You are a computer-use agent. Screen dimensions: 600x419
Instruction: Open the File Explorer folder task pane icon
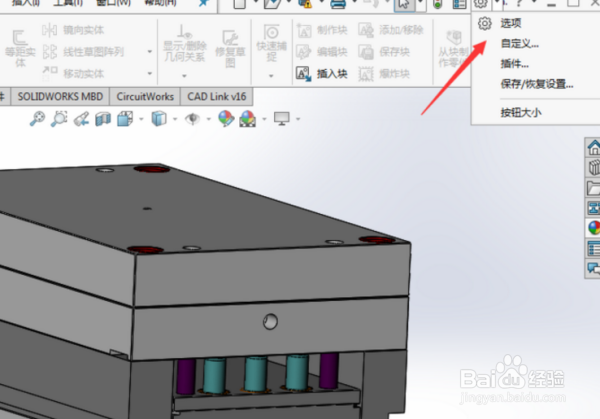593,188
